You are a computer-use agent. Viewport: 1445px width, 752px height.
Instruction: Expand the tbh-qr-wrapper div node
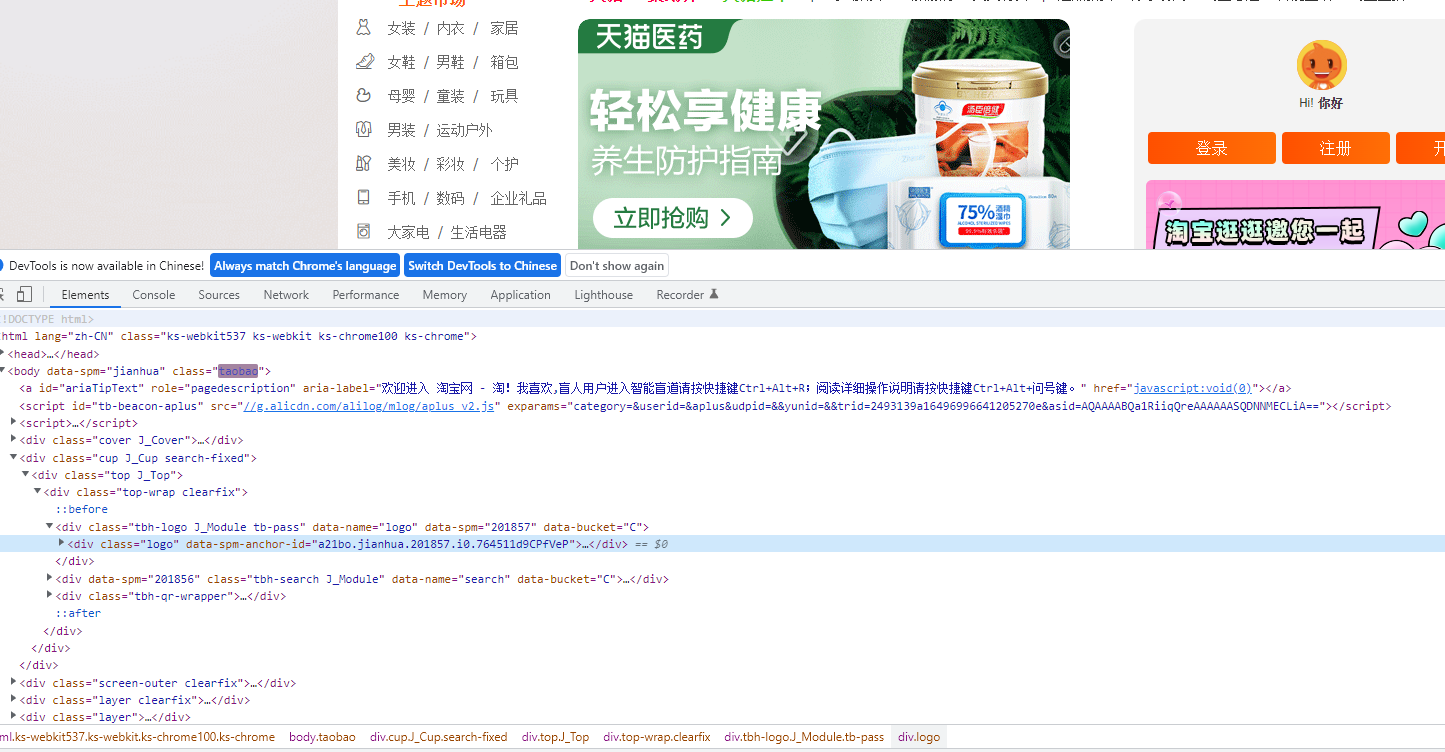tap(50, 596)
